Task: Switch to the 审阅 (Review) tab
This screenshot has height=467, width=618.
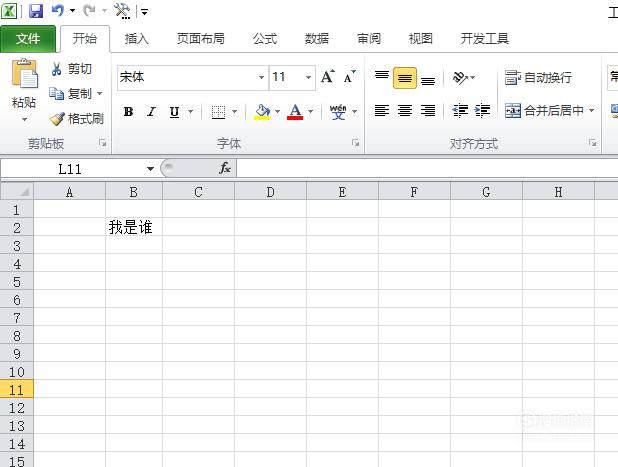Action: coord(369,39)
